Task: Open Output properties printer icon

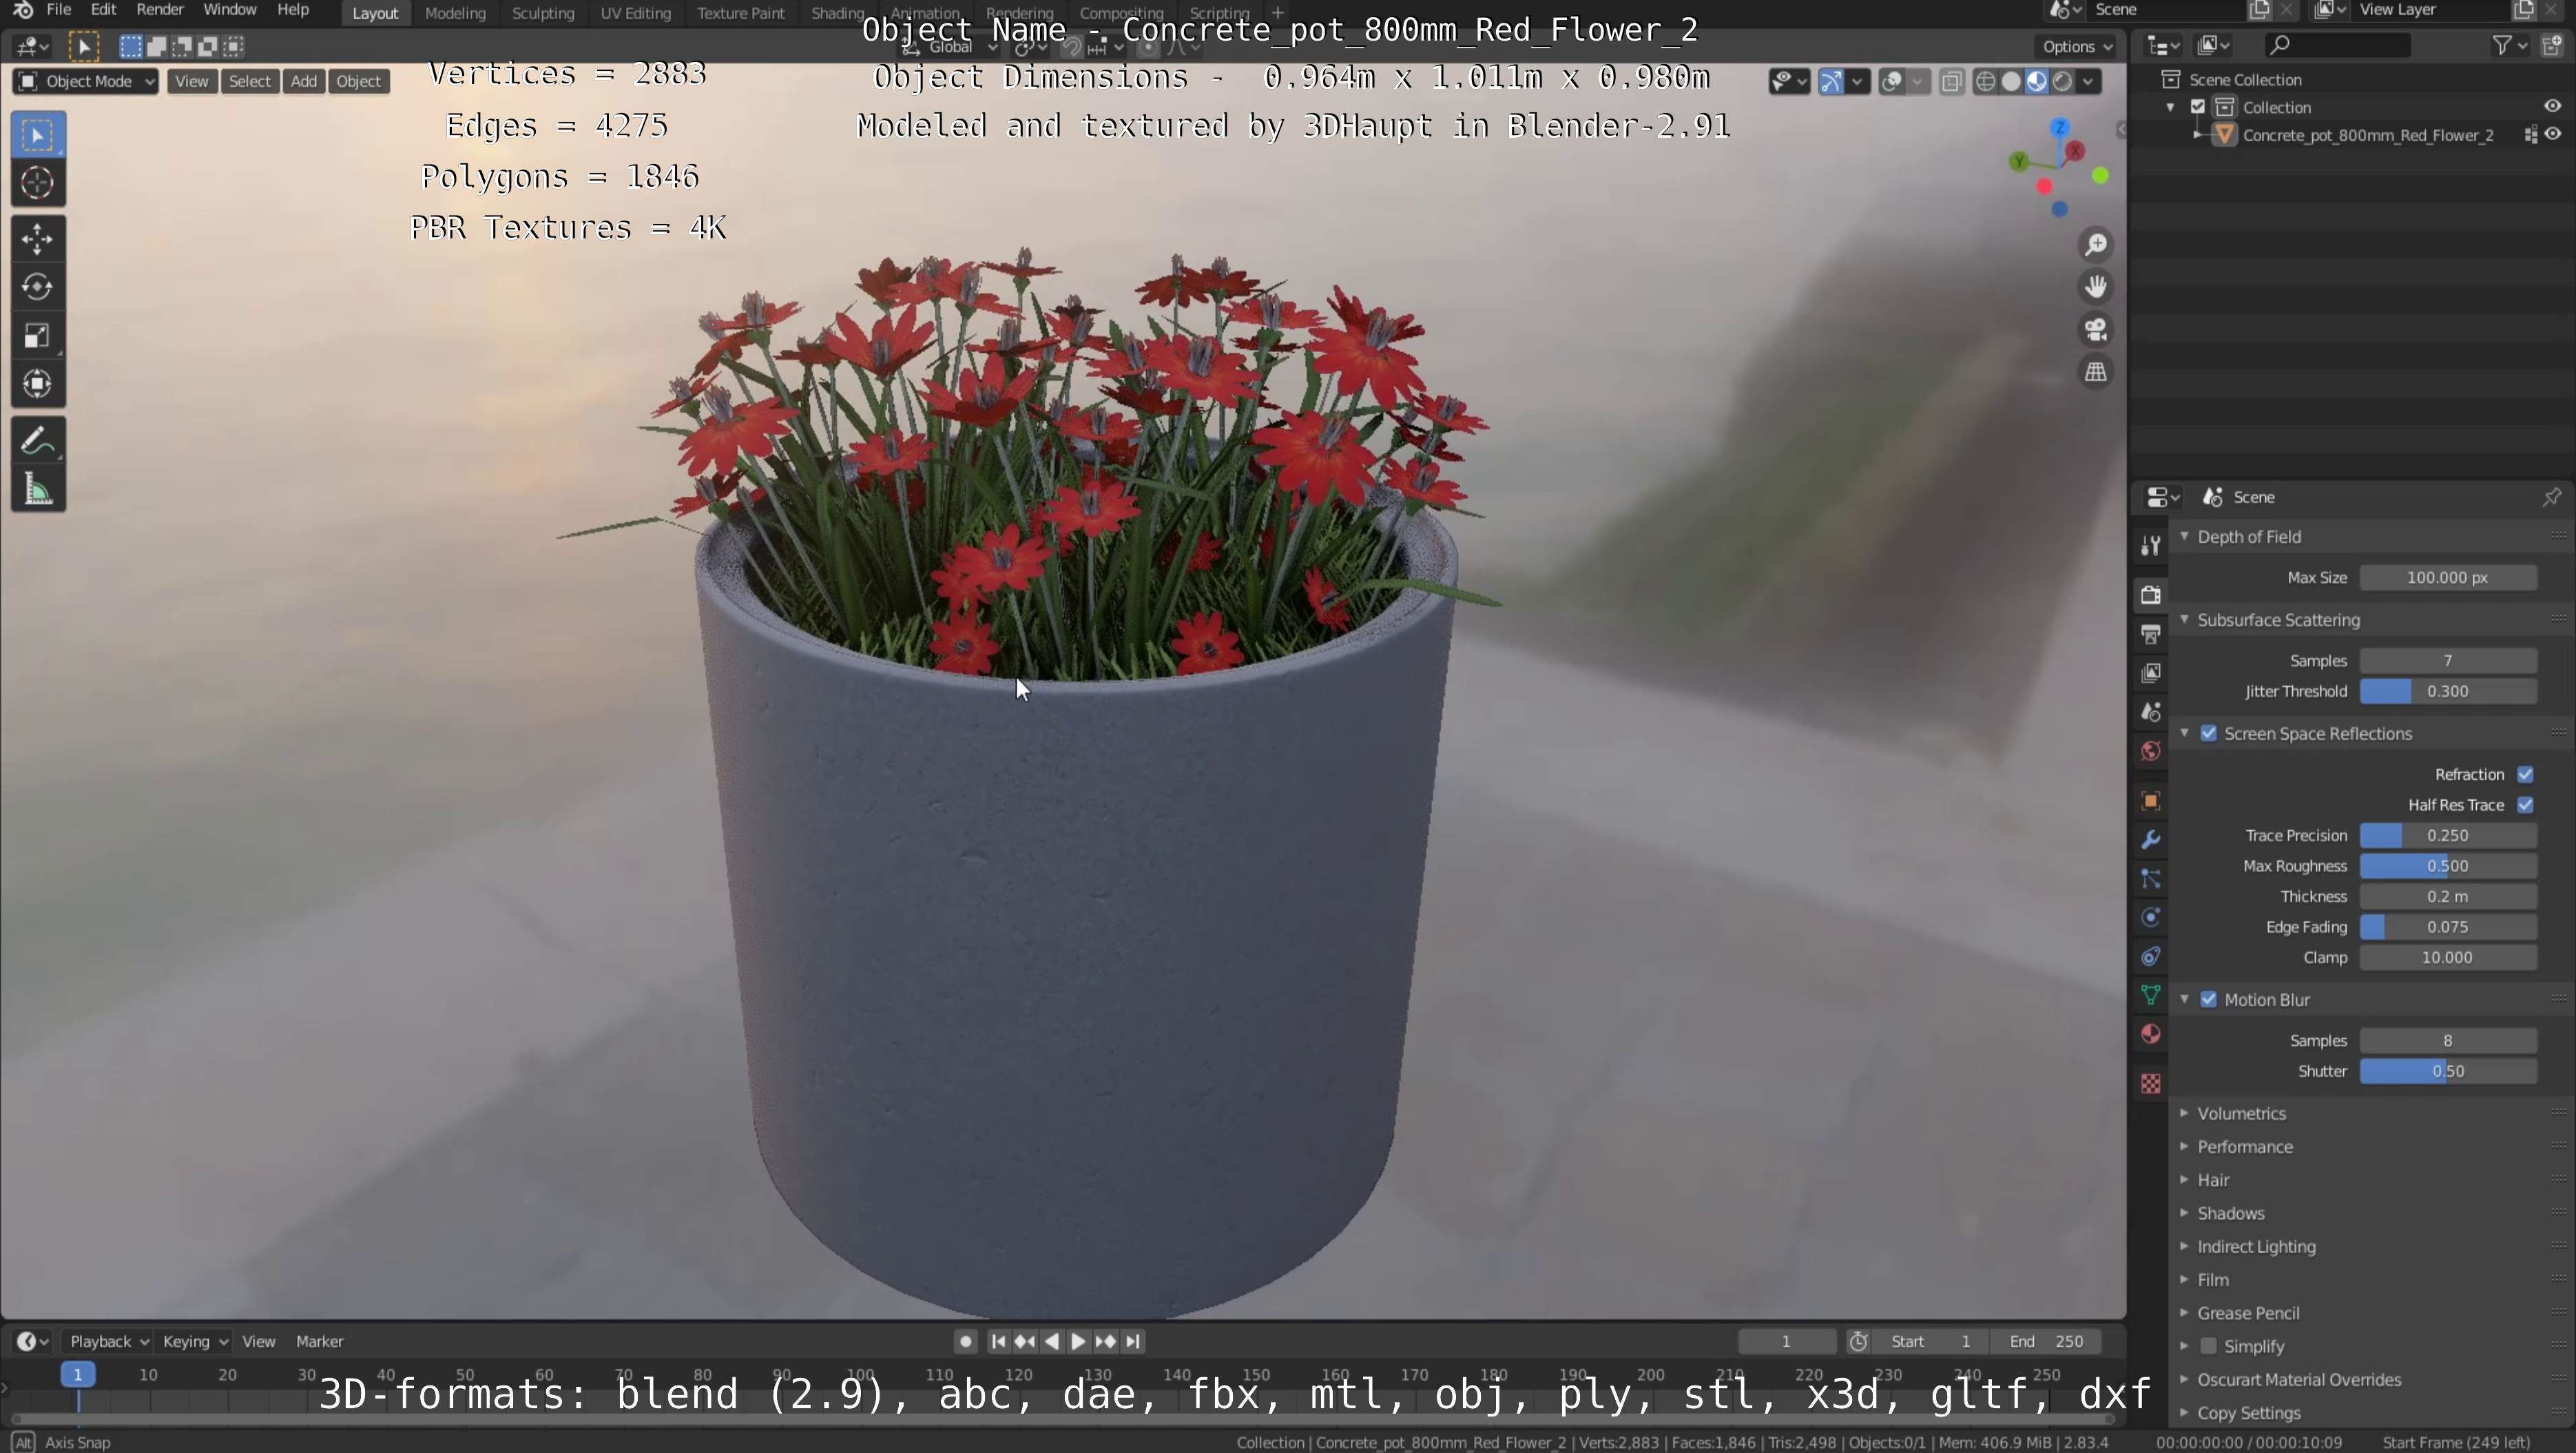Action: (2150, 634)
